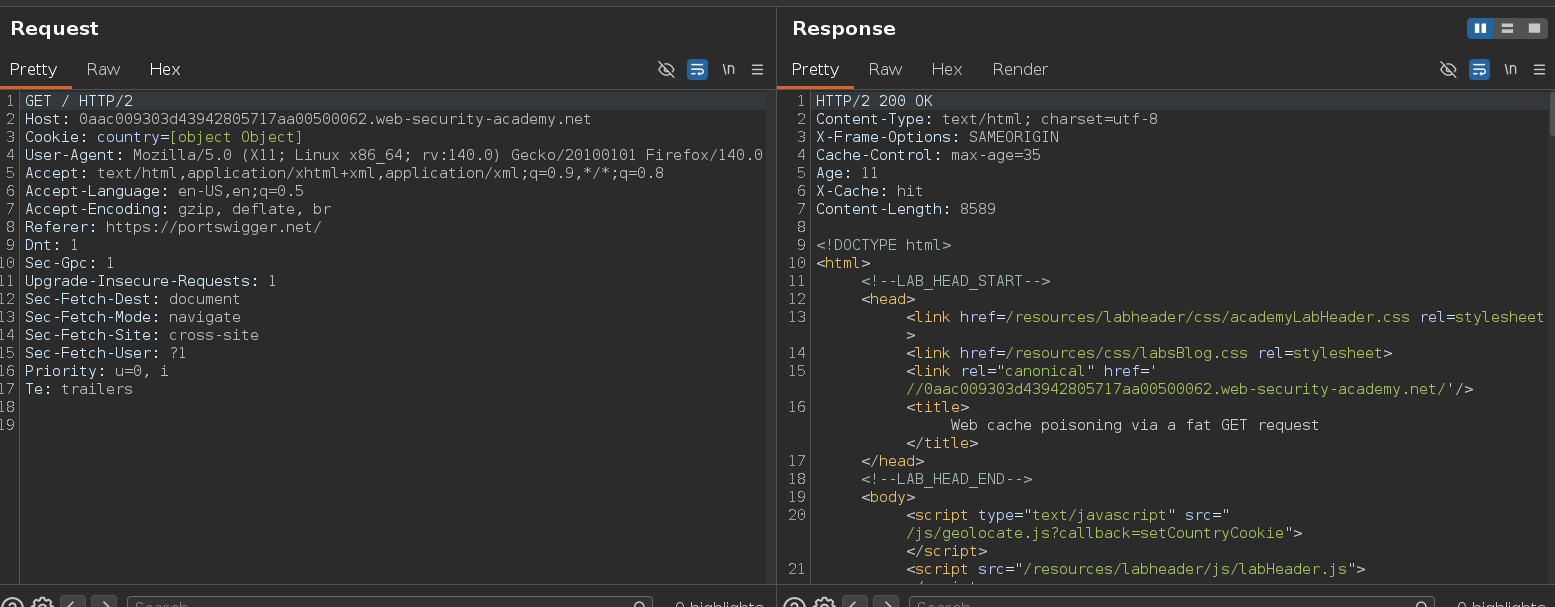
Task: Toggle word wrap in the Response panel
Action: (1480, 69)
